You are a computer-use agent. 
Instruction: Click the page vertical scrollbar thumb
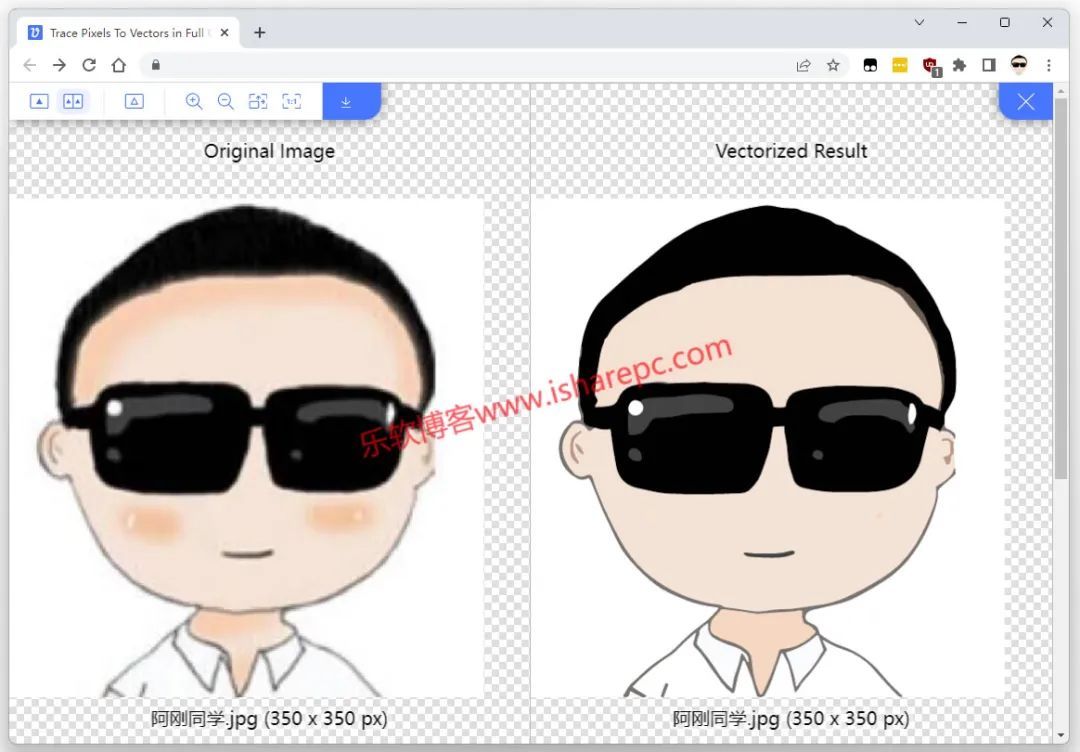pyautogui.click(x=1061, y=288)
